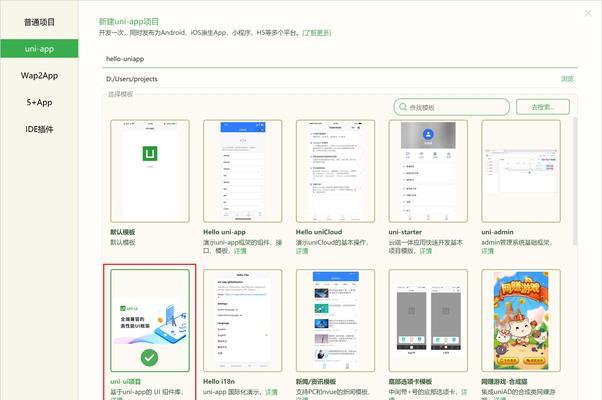The height and width of the screenshot is (400, 602).
Task: Click the template list vertical scrollbar
Action: [575, 181]
